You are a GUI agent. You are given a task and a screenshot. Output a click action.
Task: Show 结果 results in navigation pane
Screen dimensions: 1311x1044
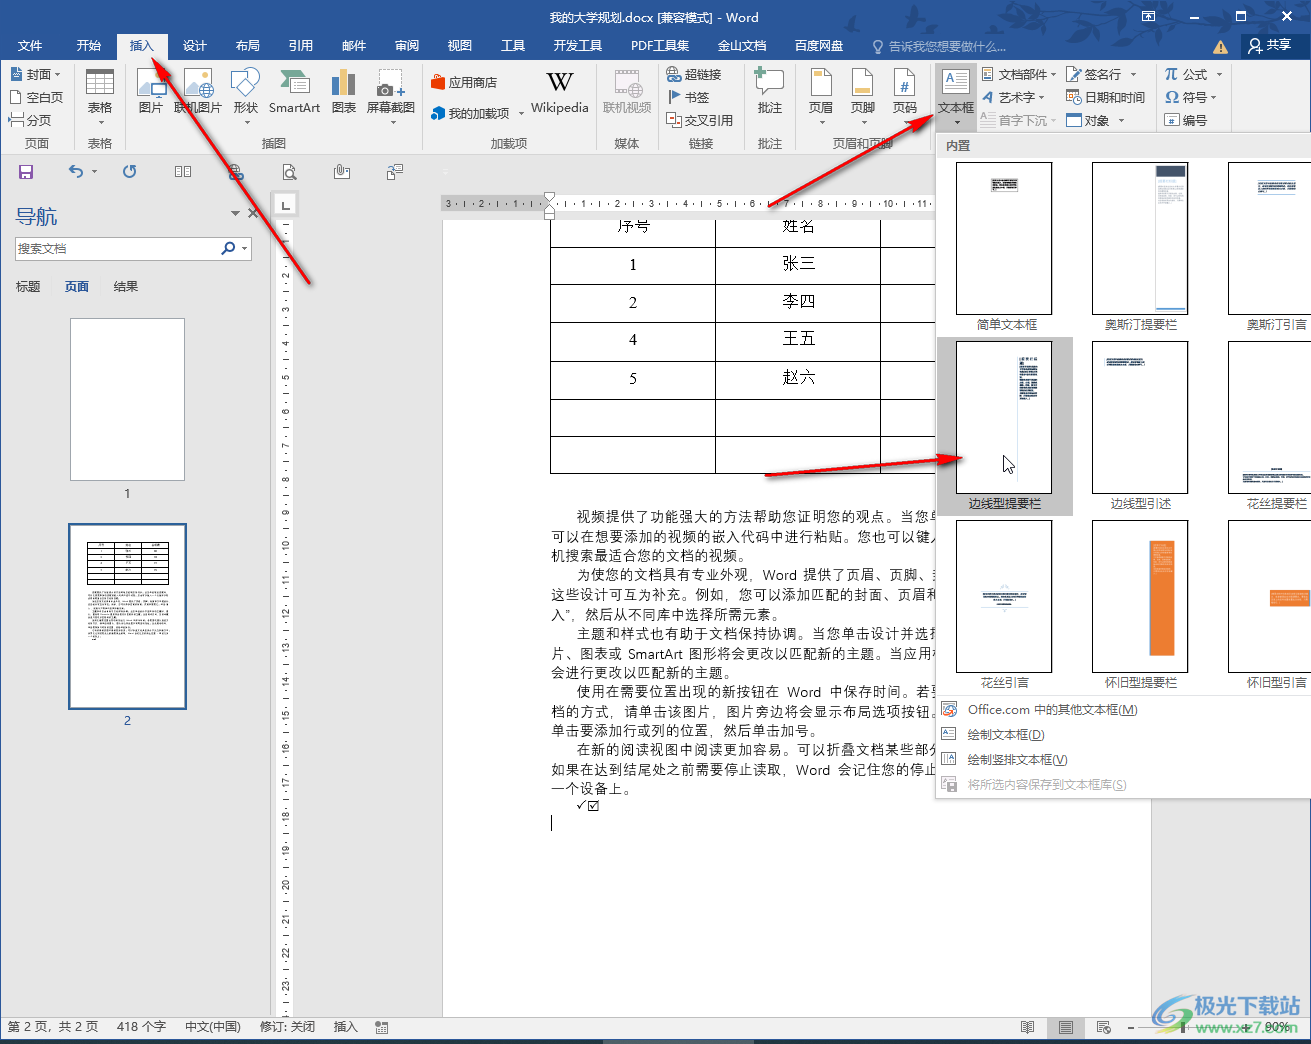click(126, 287)
